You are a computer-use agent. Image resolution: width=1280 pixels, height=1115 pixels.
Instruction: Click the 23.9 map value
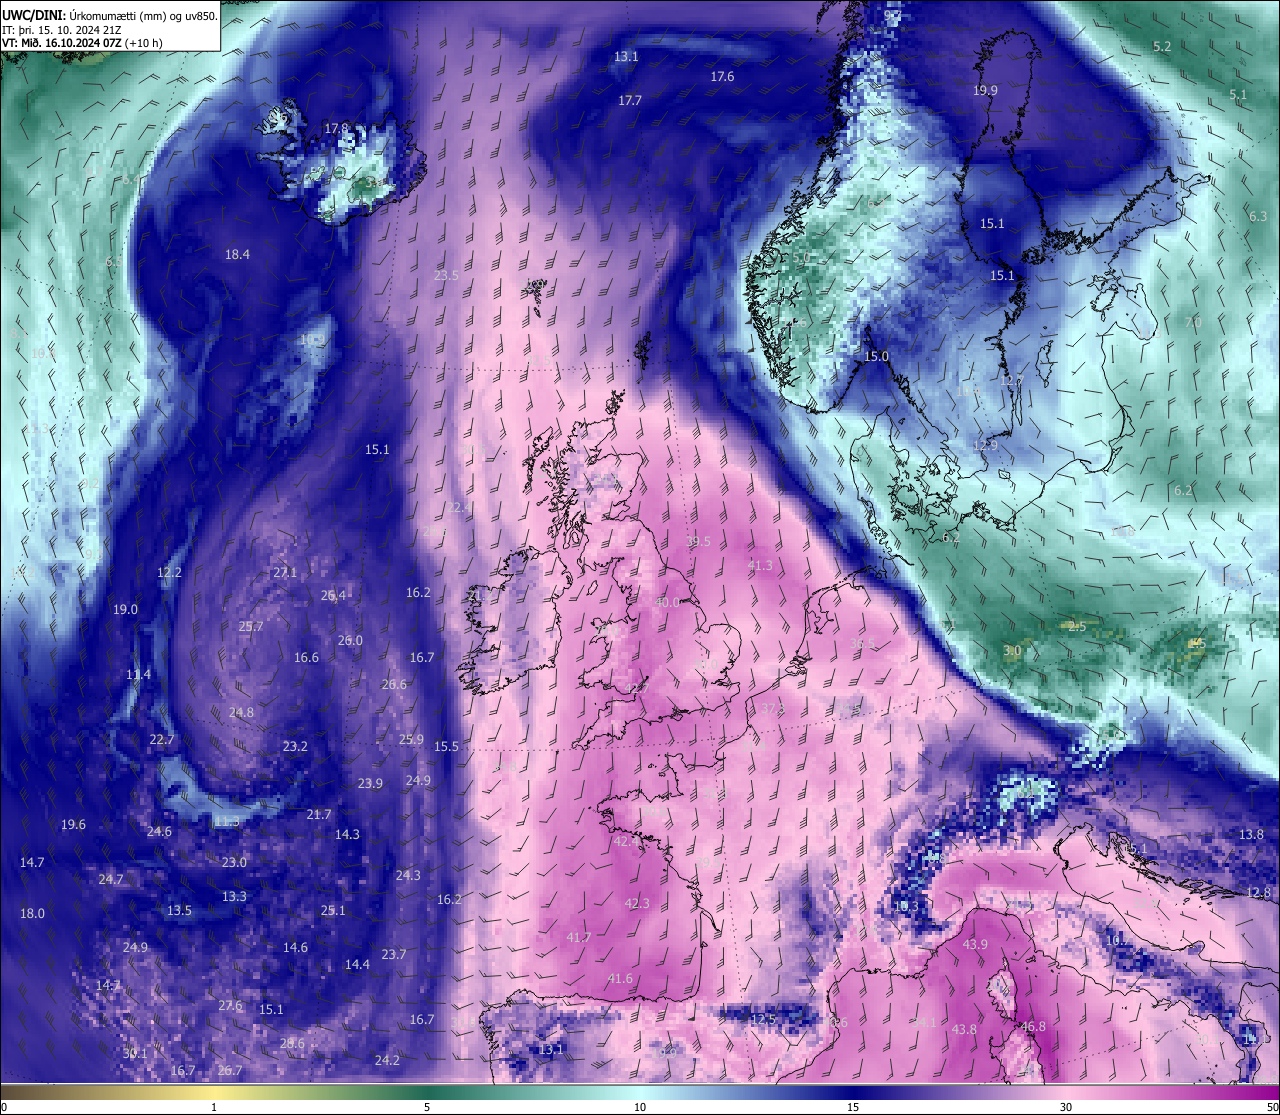point(370,783)
